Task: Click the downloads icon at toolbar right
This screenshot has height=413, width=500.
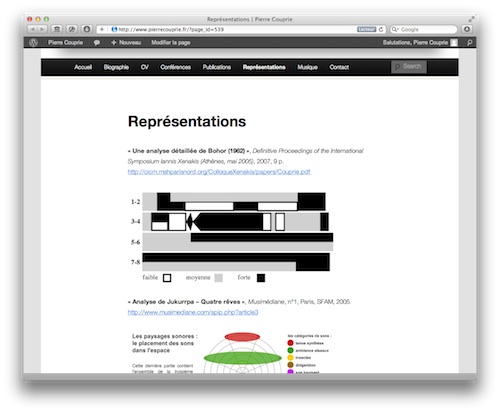Action: [x=467, y=29]
